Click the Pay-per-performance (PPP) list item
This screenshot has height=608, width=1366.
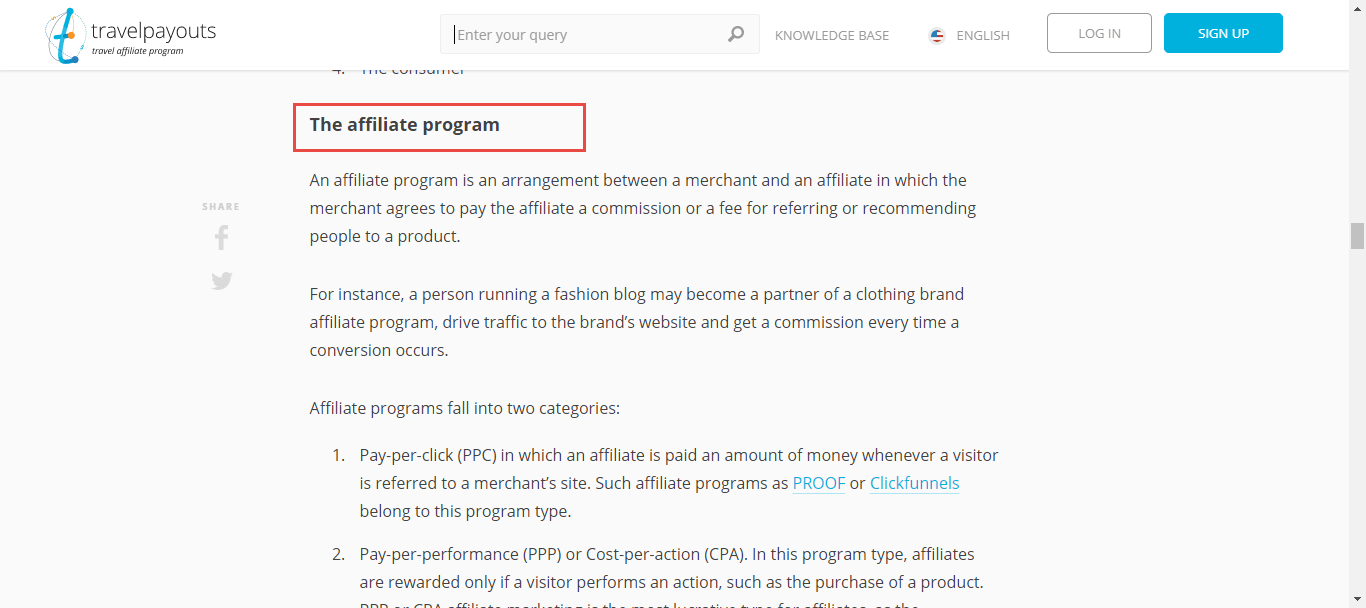coord(672,568)
